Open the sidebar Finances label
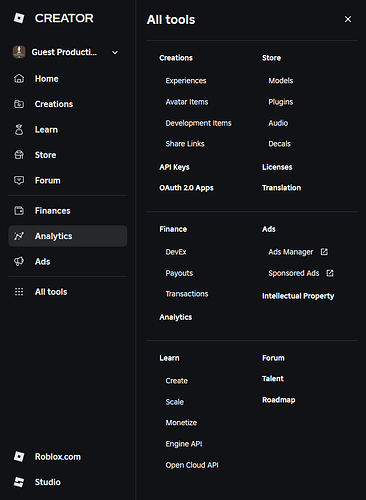Image resolution: width=366 pixels, height=500 pixels. 53,211
